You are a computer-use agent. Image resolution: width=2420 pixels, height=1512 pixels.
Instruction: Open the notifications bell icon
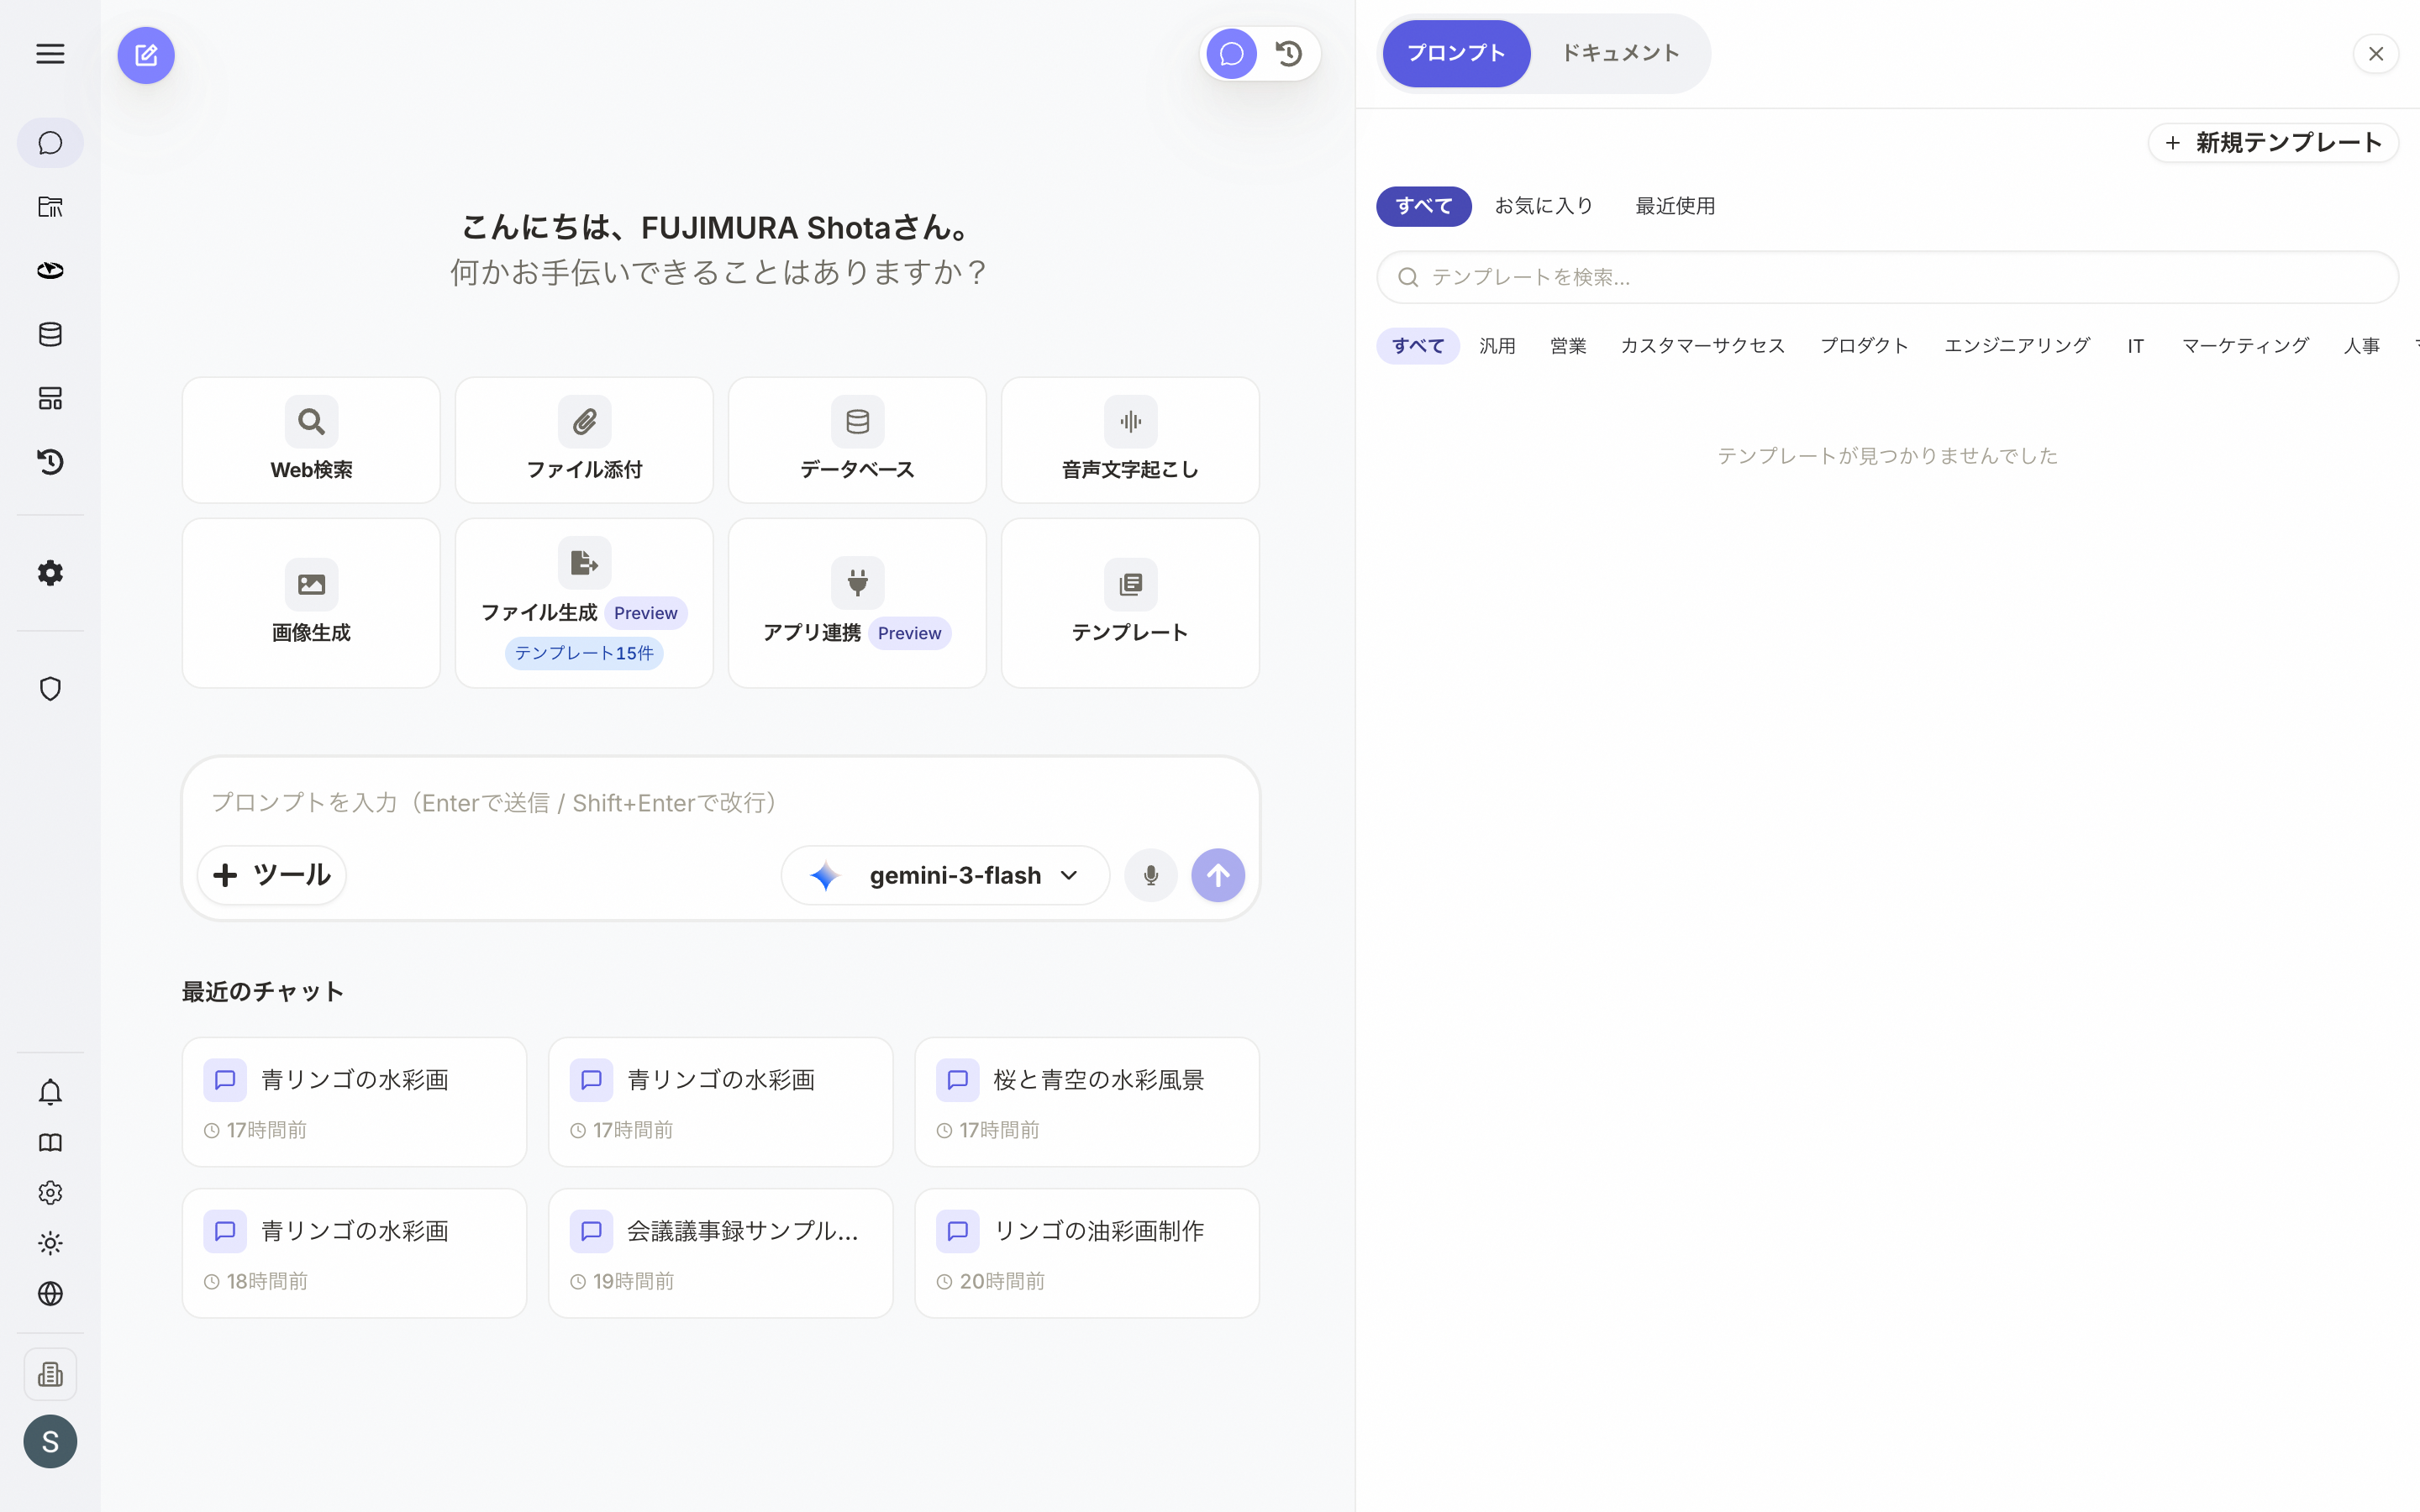pyautogui.click(x=50, y=1092)
